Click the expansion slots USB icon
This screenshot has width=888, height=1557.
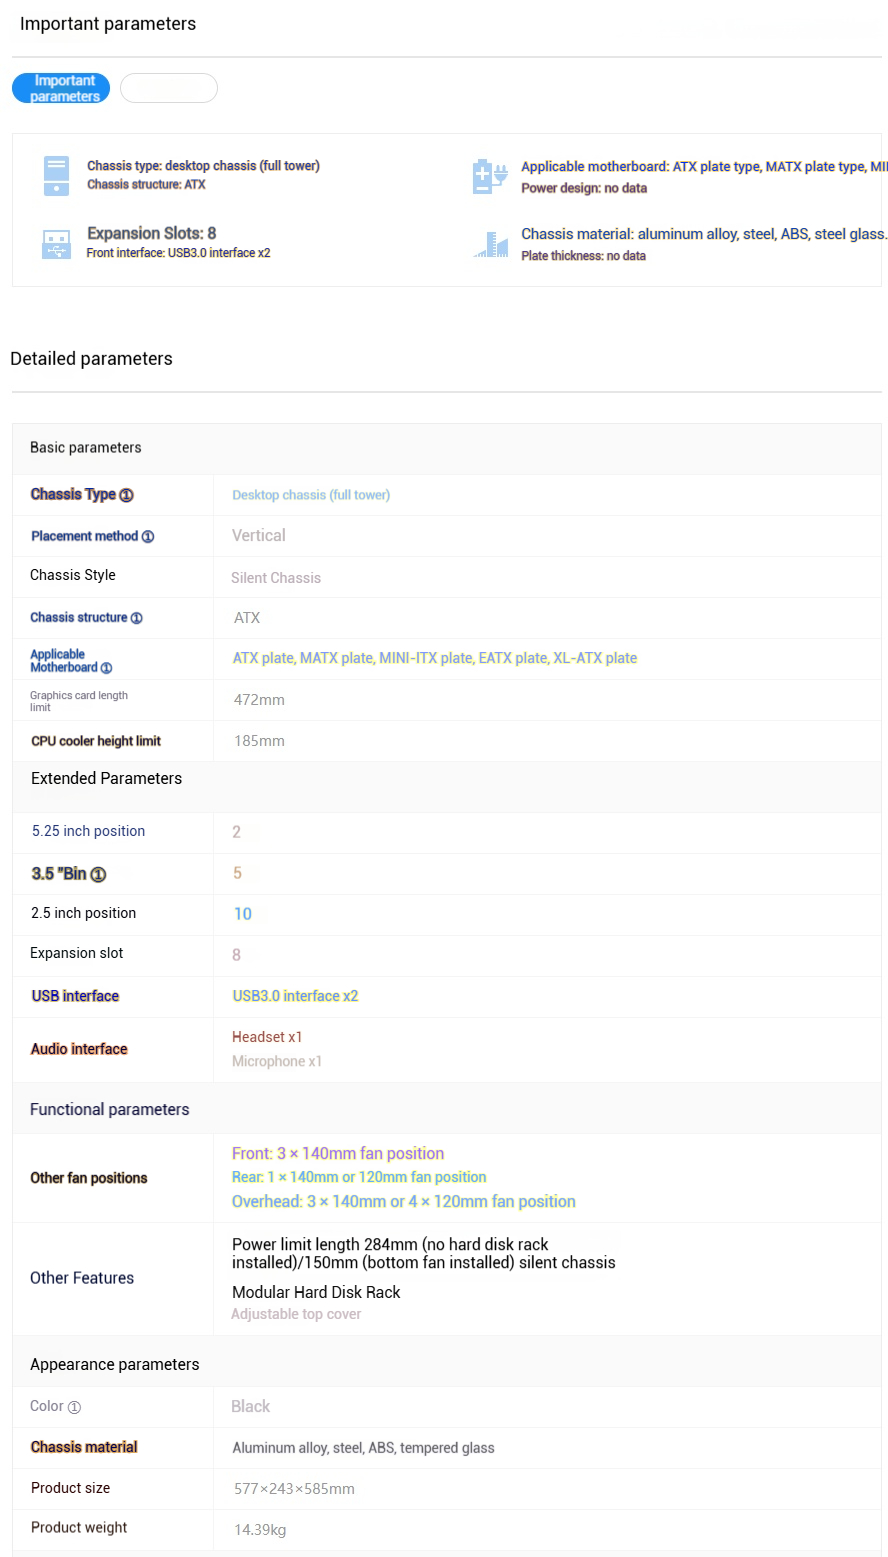pyautogui.click(x=56, y=244)
